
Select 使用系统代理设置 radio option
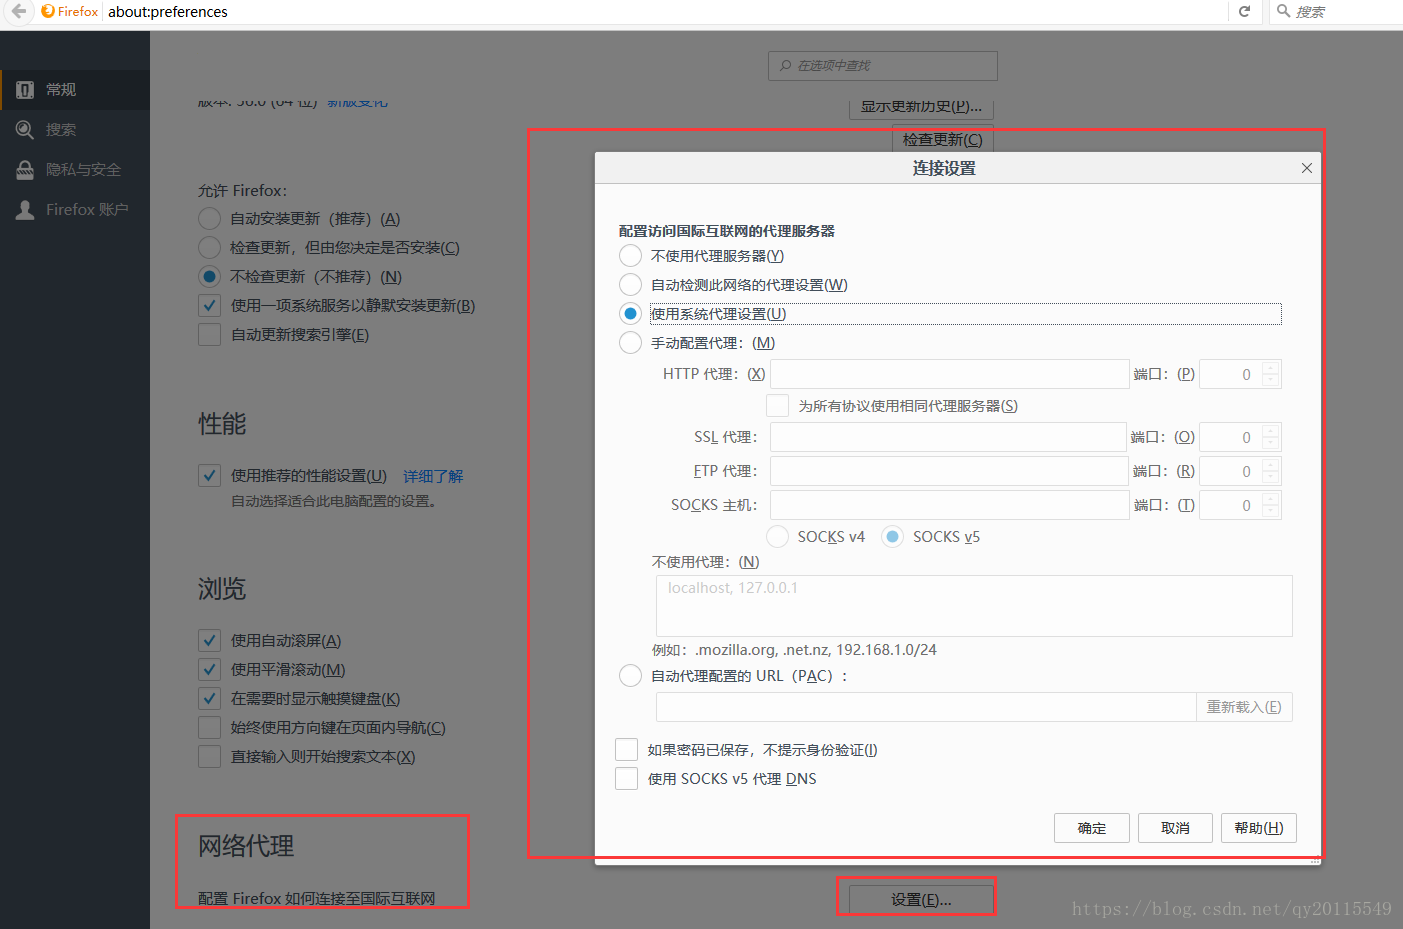[x=630, y=314]
